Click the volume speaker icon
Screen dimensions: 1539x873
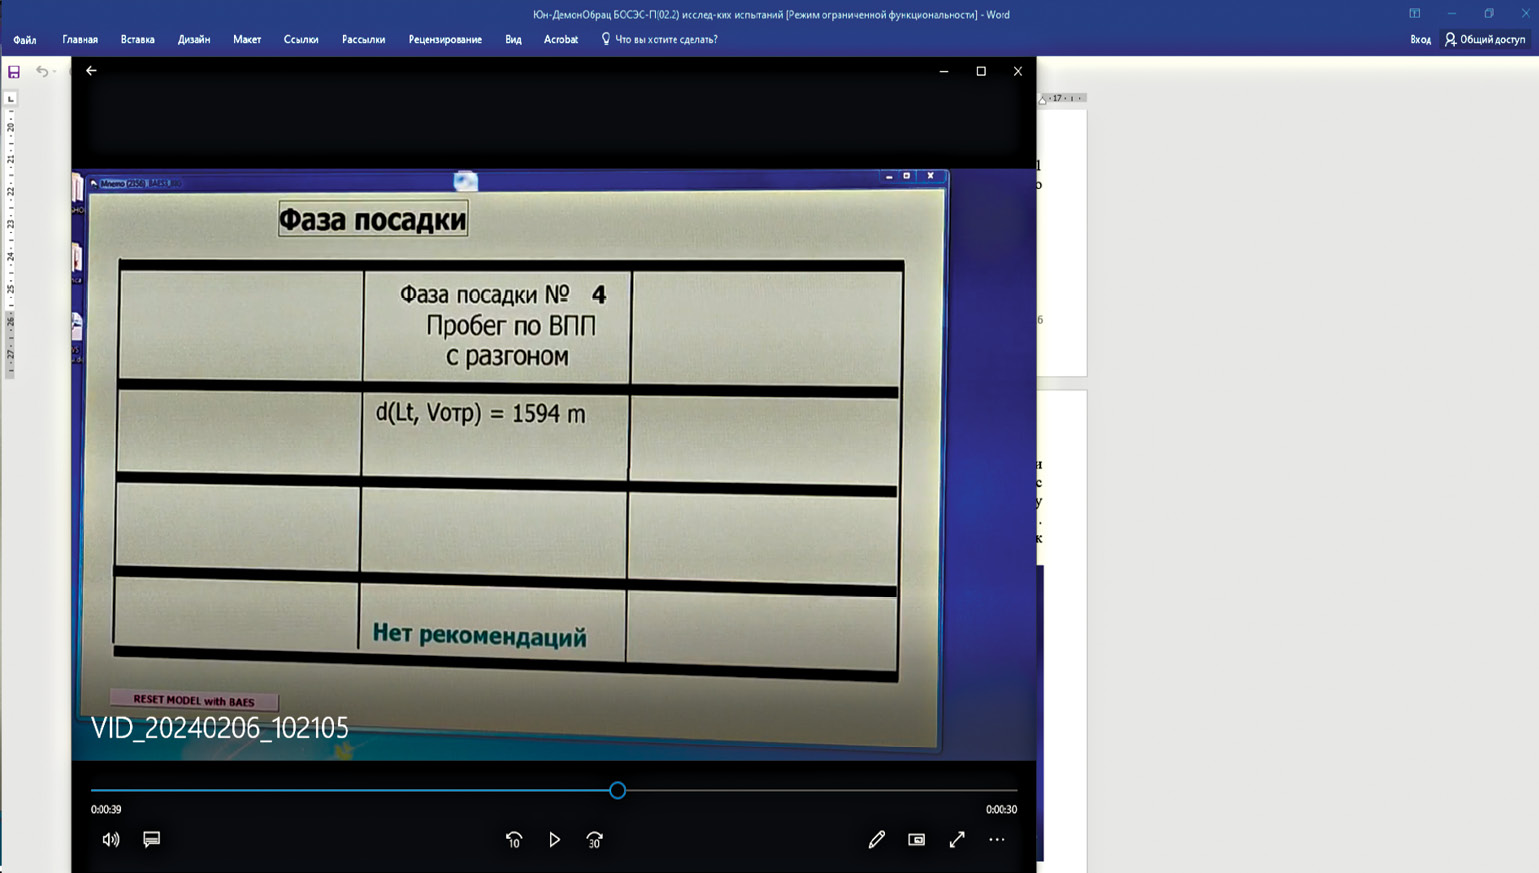[x=110, y=840]
